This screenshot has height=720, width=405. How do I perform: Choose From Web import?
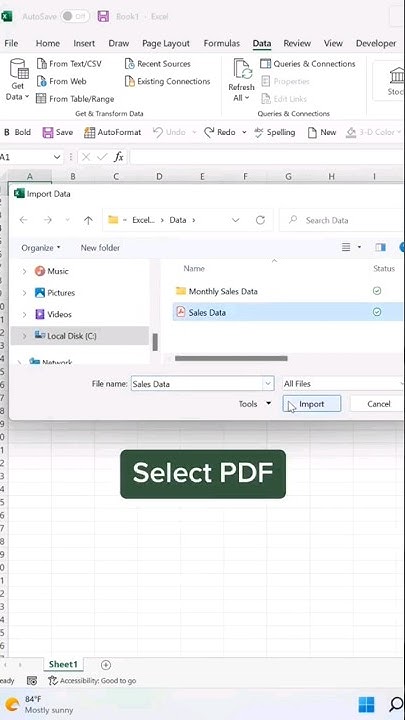(x=62, y=81)
